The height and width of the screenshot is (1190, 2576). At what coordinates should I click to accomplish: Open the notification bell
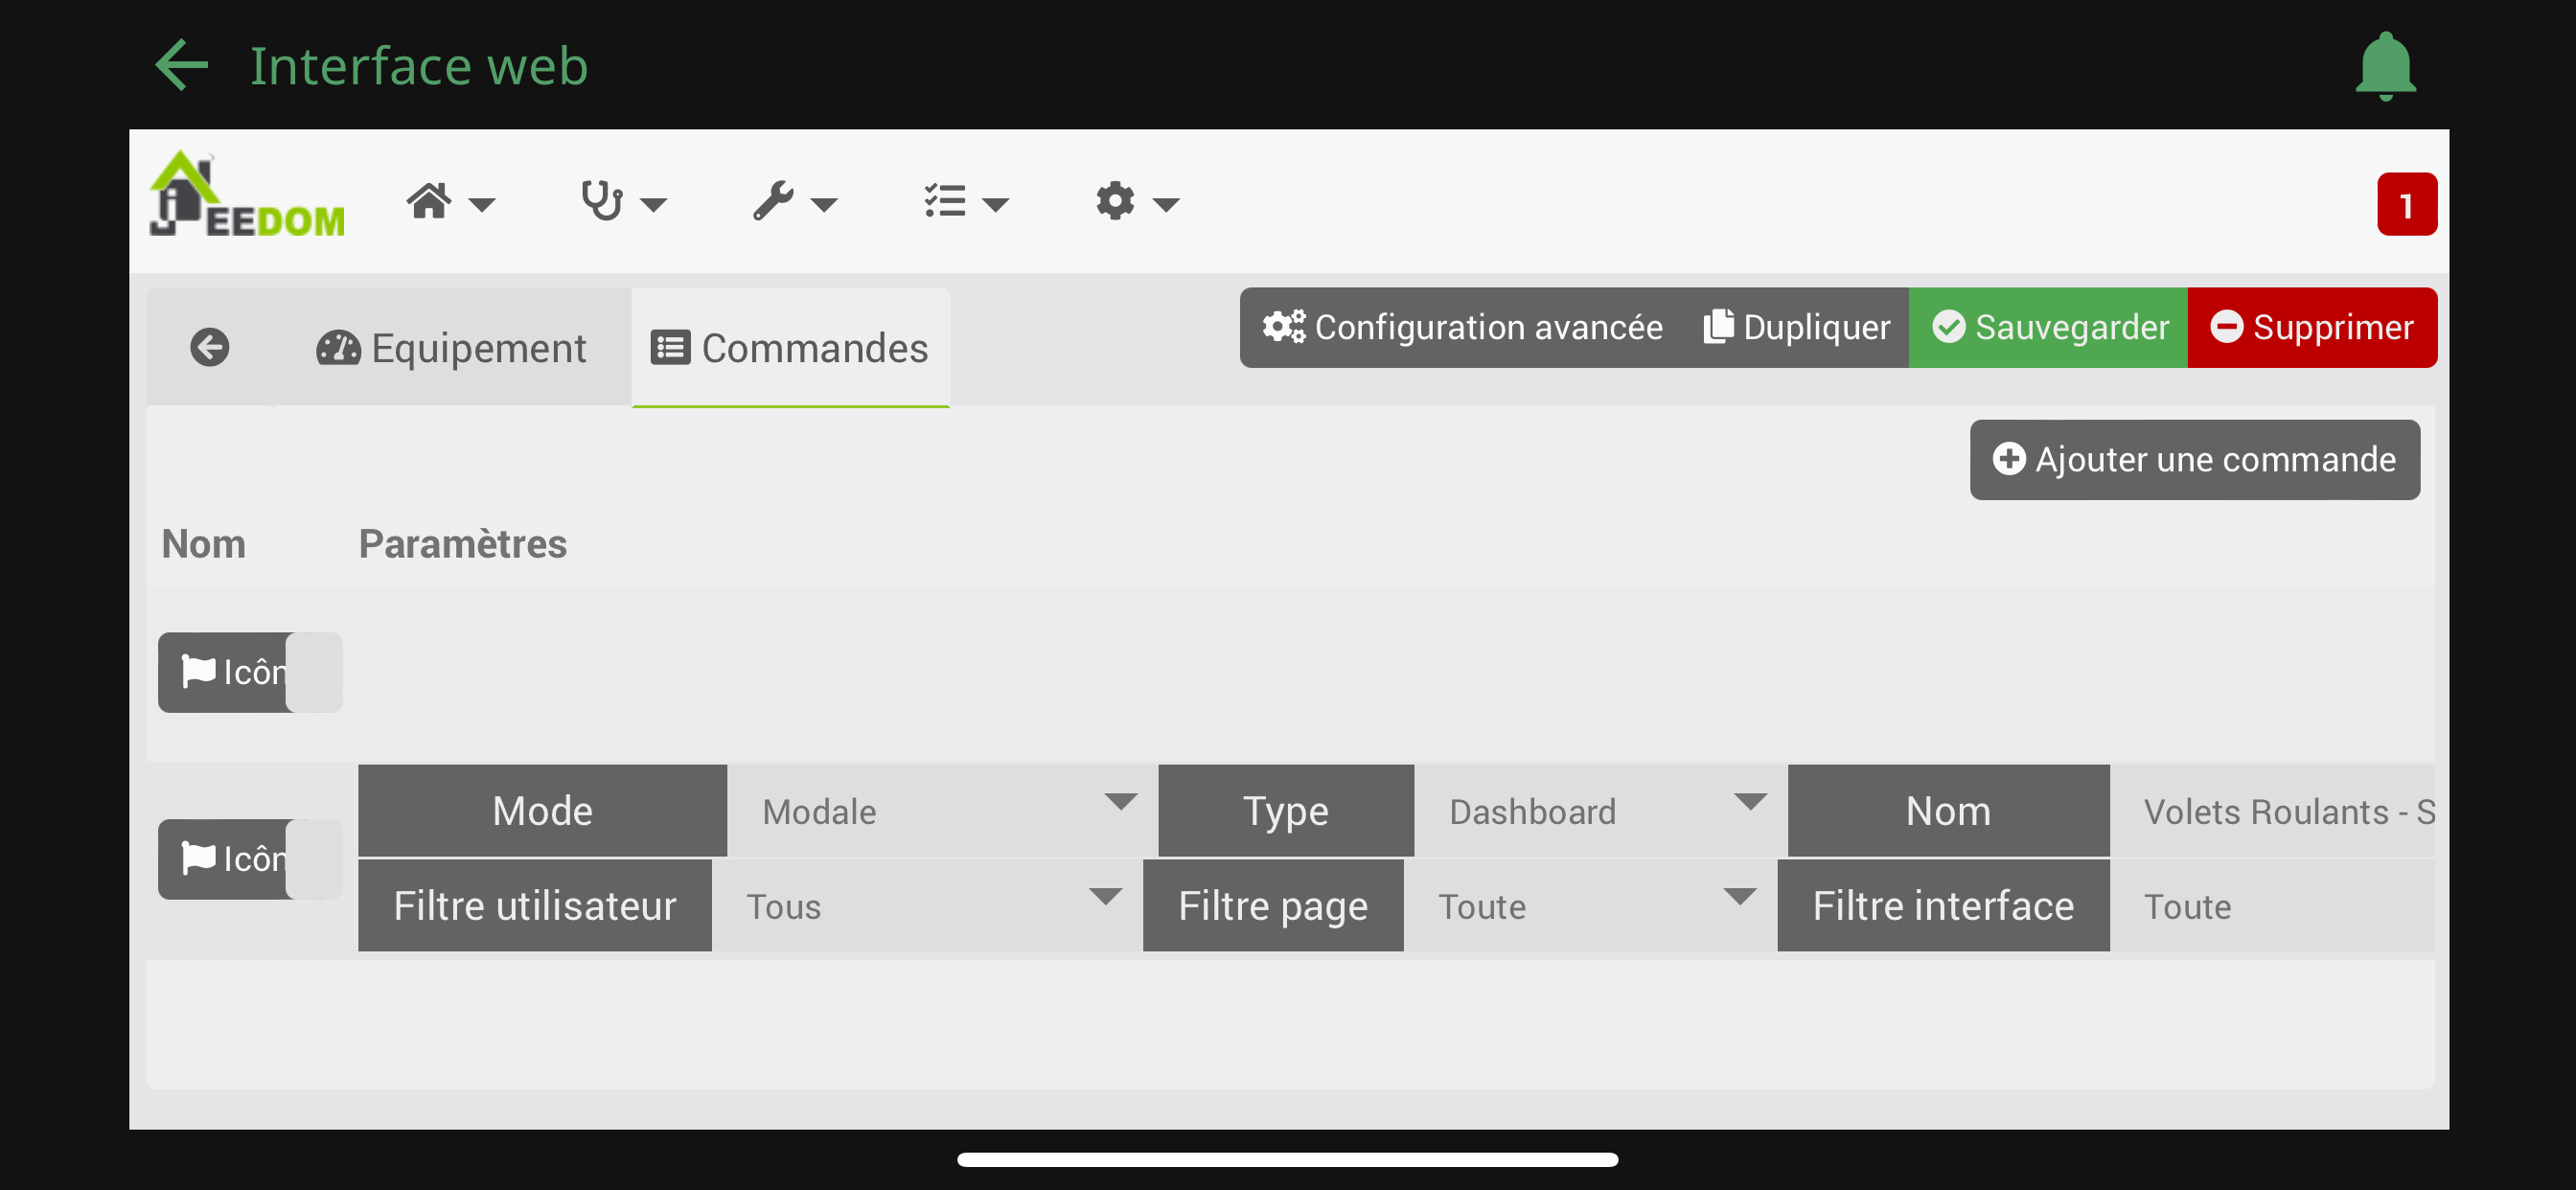click(2385, 66)
